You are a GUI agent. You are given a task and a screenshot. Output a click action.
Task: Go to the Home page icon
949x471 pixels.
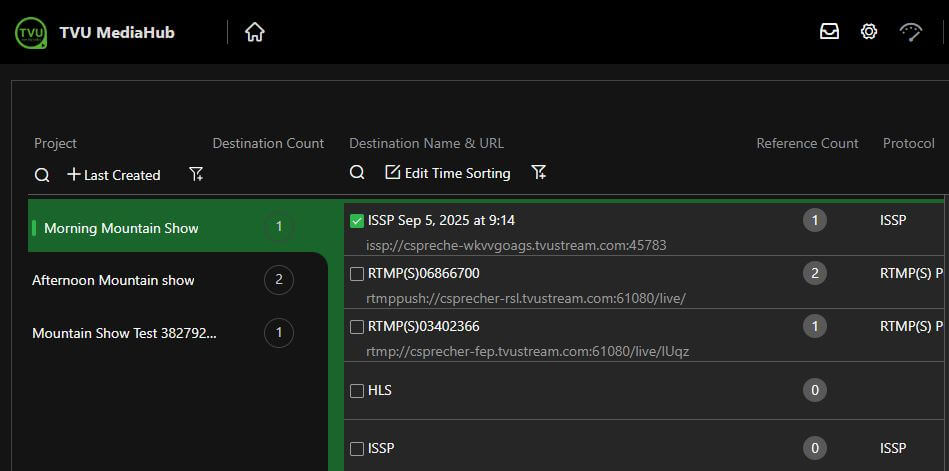point(255,32)
